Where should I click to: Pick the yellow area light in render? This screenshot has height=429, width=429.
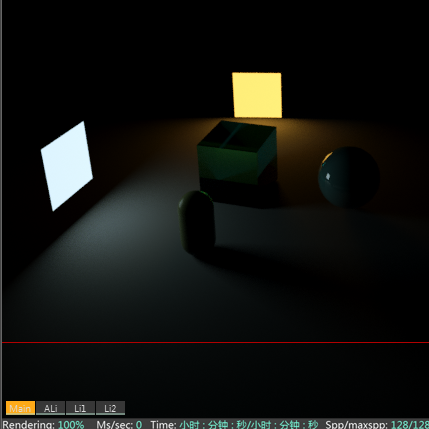pyautogui.click(x=257, y=95)
